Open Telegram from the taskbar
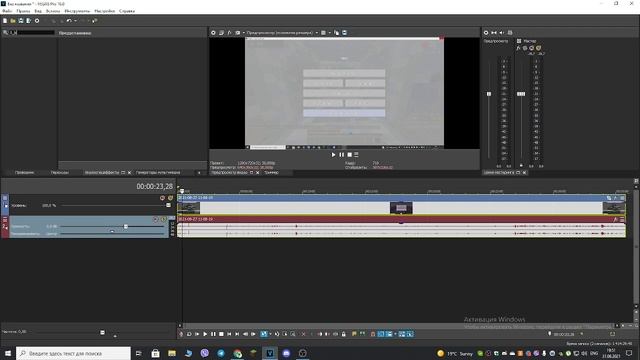 [x=221, y=353]
